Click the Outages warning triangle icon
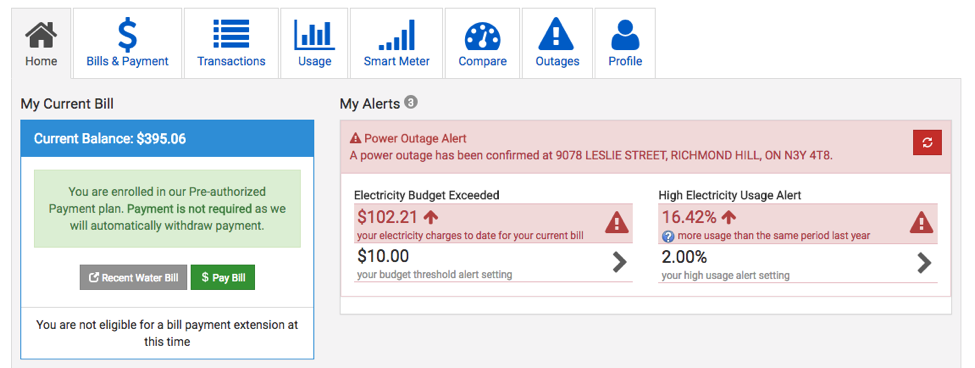The width and height of the screenshot is (975, 368). (557, 35)
